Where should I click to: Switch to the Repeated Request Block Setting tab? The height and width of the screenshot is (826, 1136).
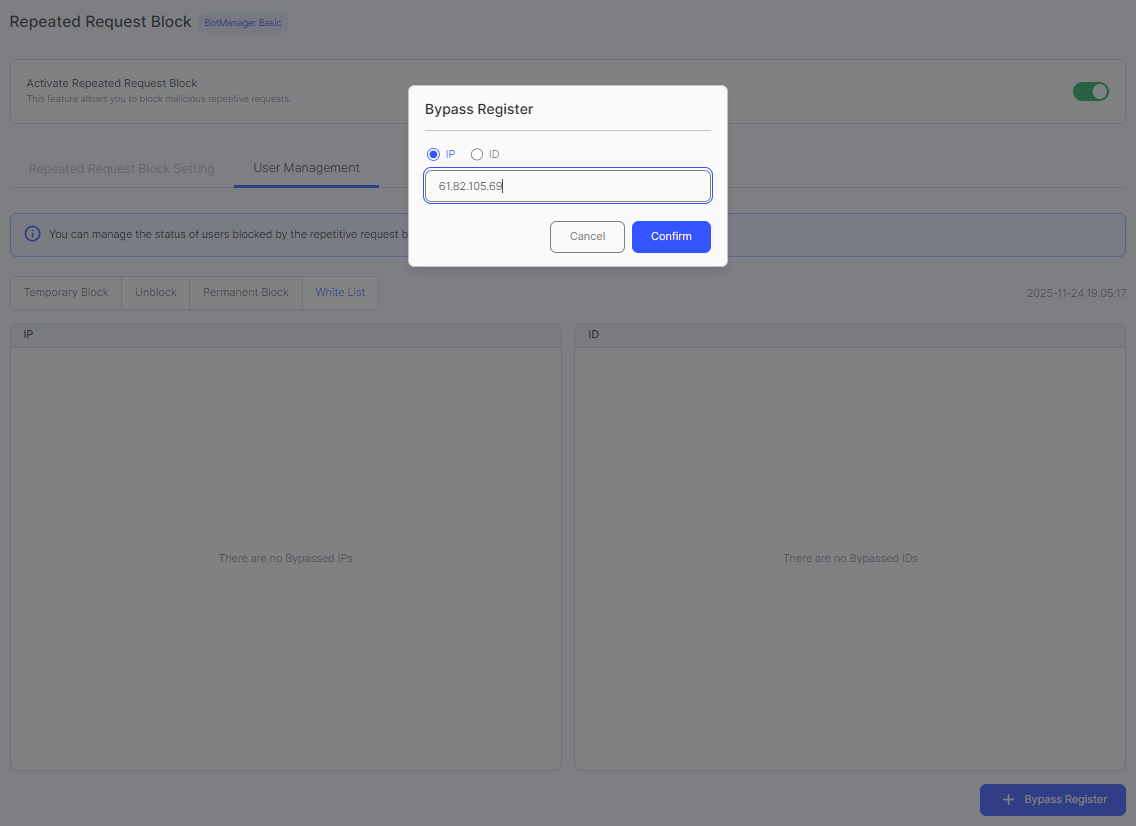[x=121, y=168]
